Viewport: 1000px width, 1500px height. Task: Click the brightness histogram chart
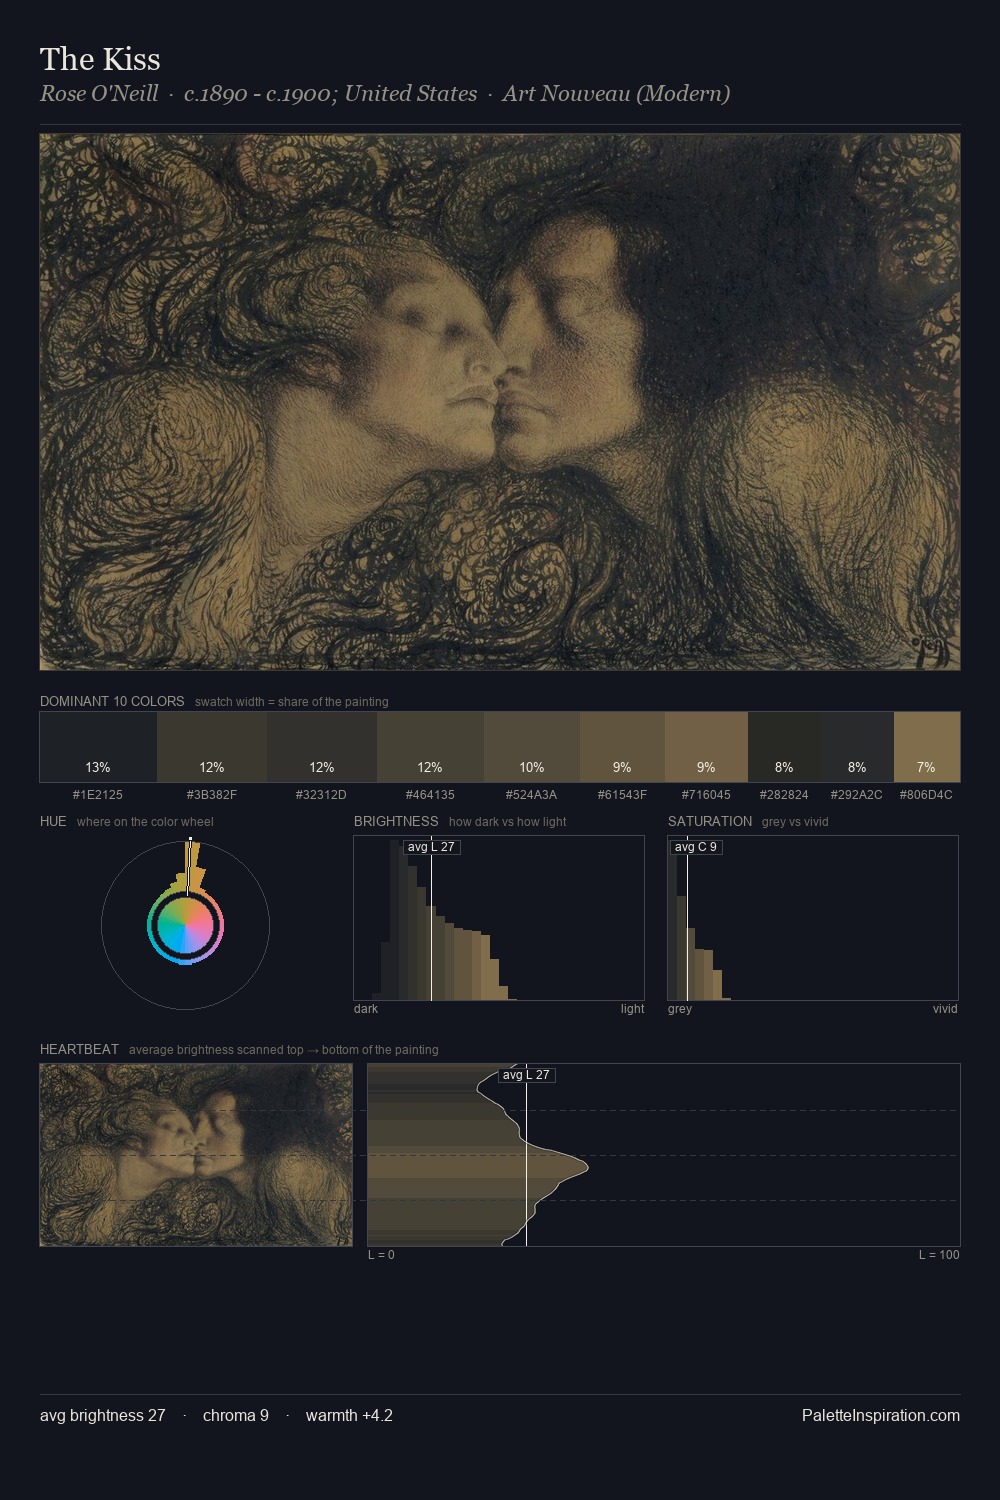pyautogui.click(x=499, y=918)
